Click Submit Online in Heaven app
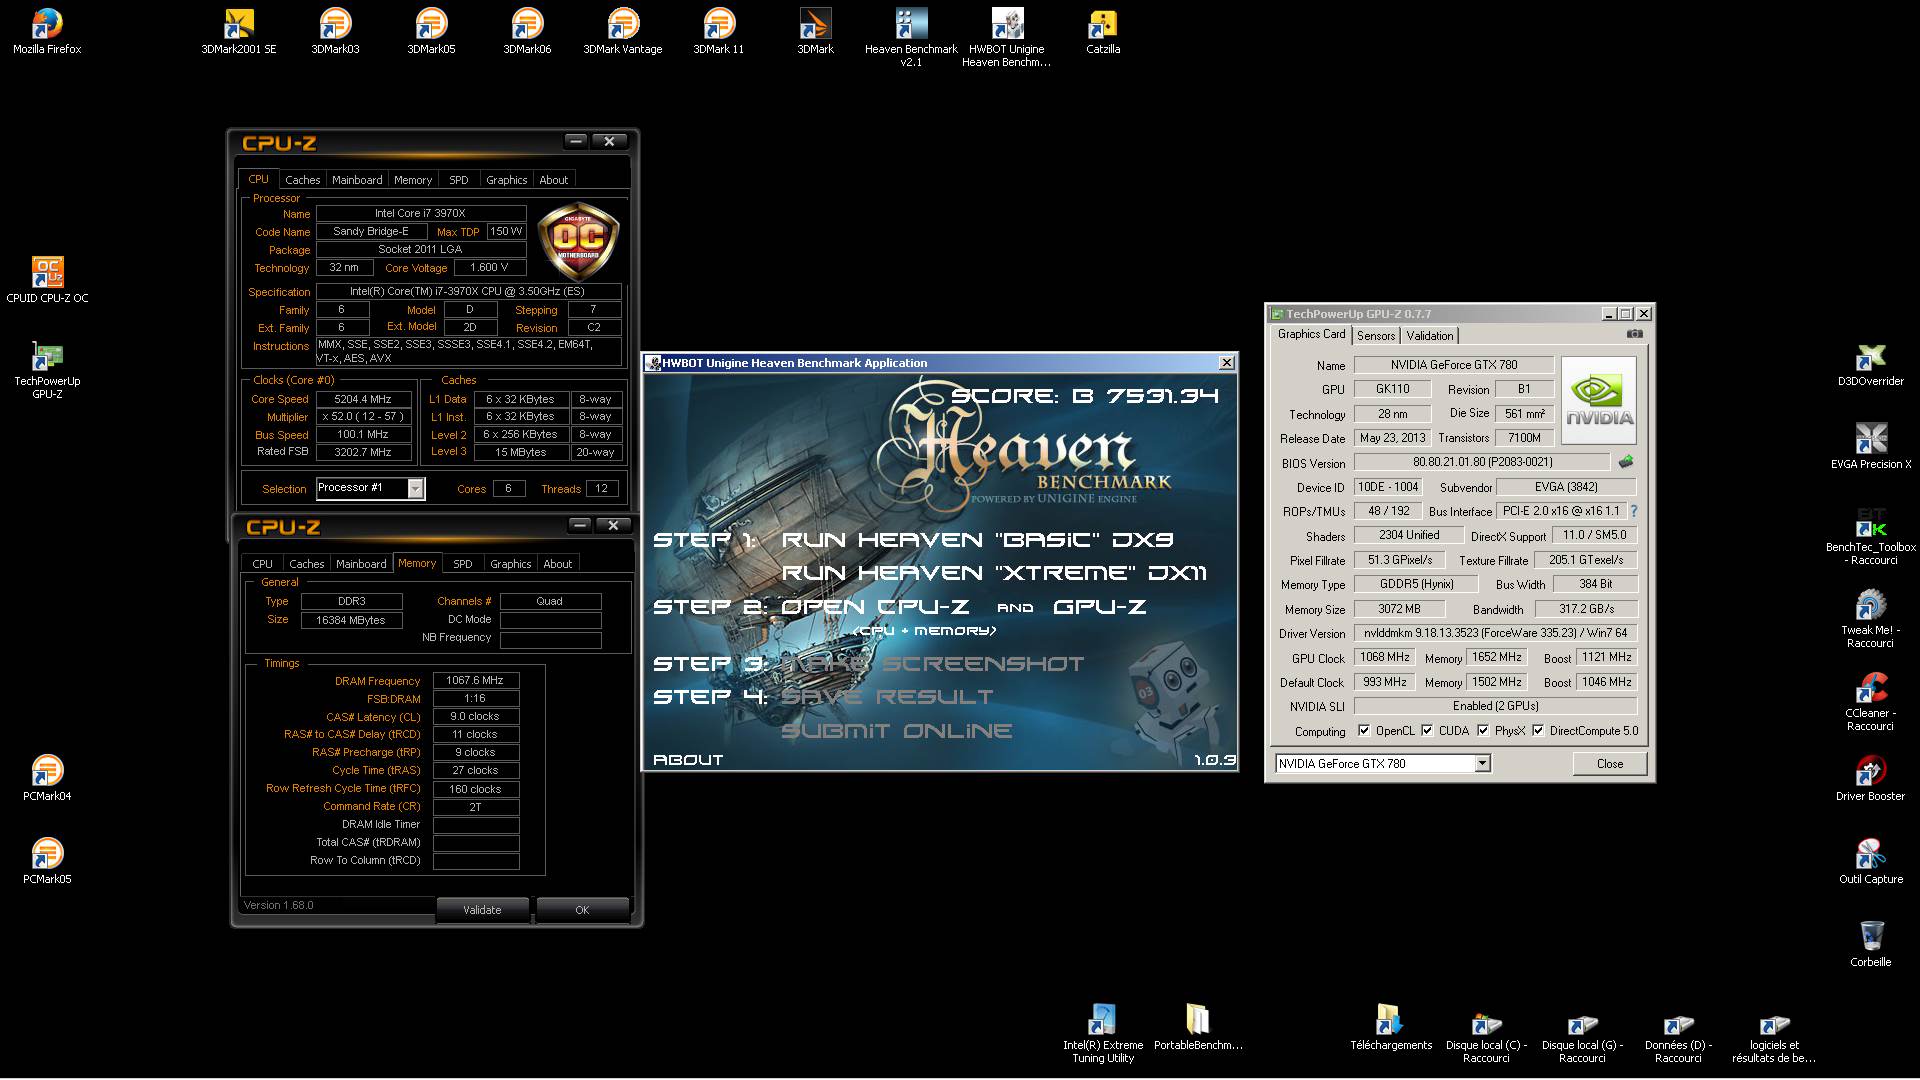 click(897, 731)
